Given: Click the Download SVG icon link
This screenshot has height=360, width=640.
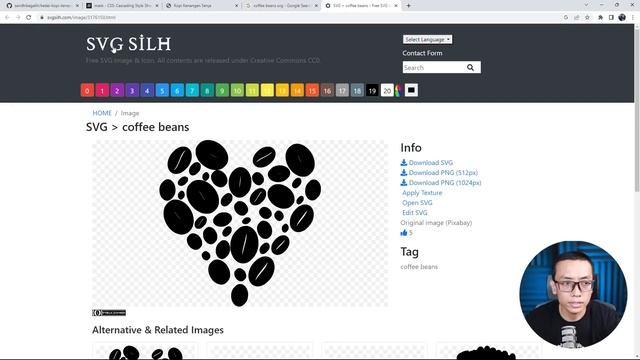Looking at the screenshot, I should [427, 162].
